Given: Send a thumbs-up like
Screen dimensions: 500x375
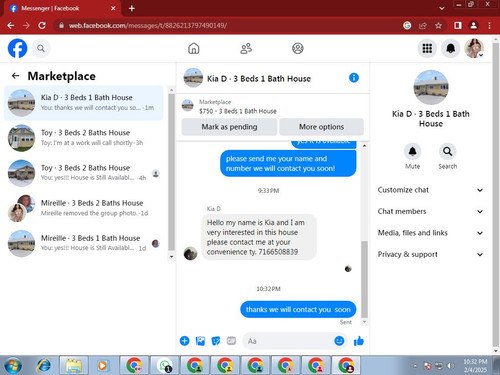Looking at the screenshot, I should pos(359,341).
